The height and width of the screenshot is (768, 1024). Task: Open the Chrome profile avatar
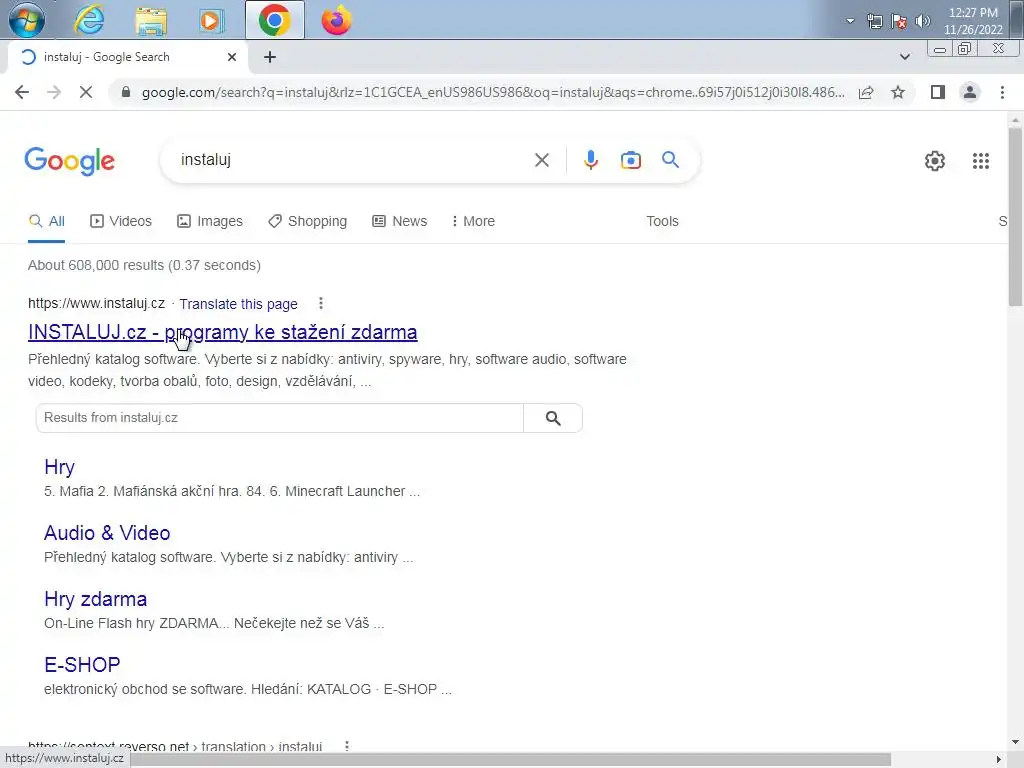[x=970, y=92]
